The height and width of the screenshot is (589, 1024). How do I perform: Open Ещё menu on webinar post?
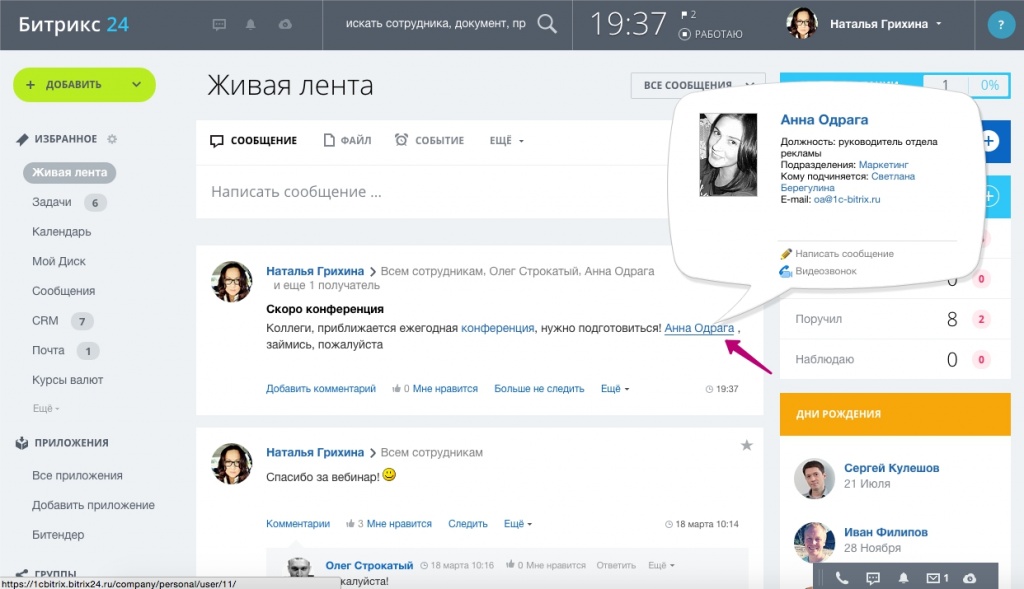[x=518, y=524]
